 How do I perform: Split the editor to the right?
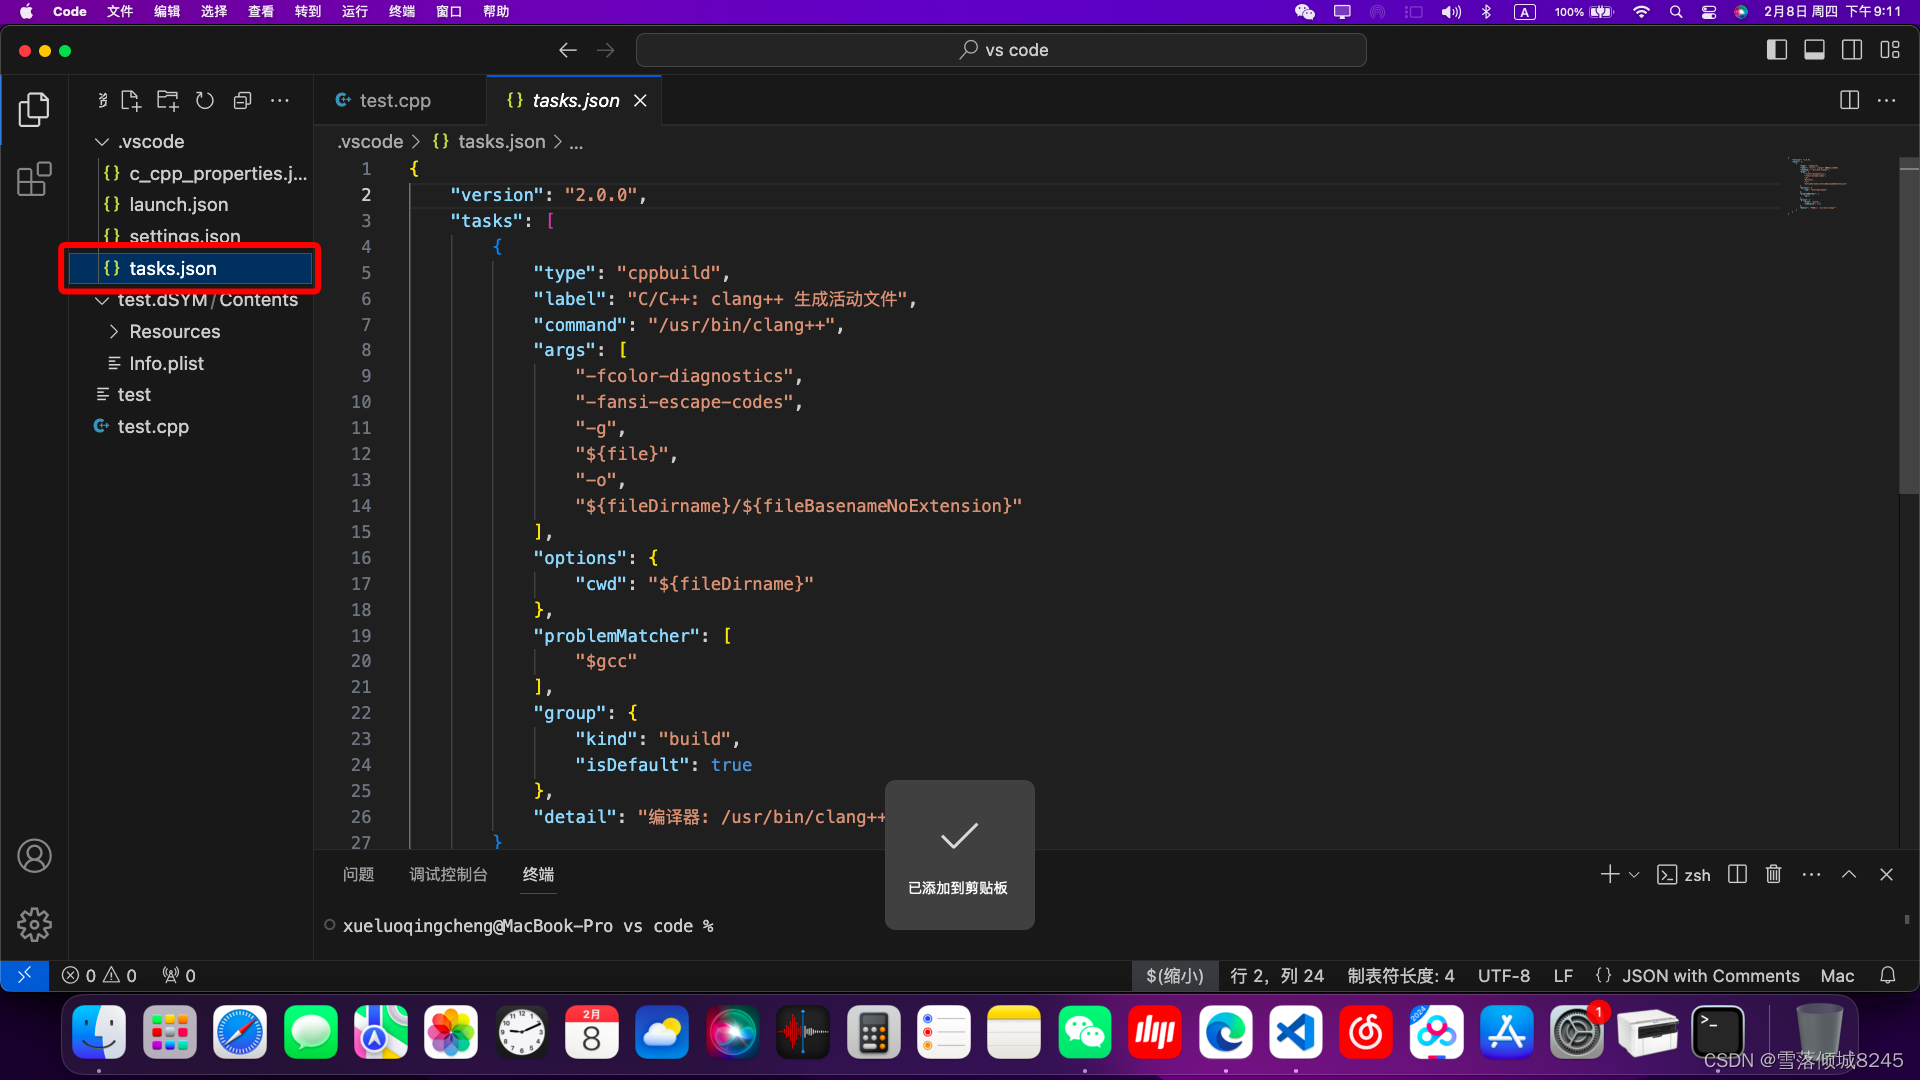coord(1849,100)
